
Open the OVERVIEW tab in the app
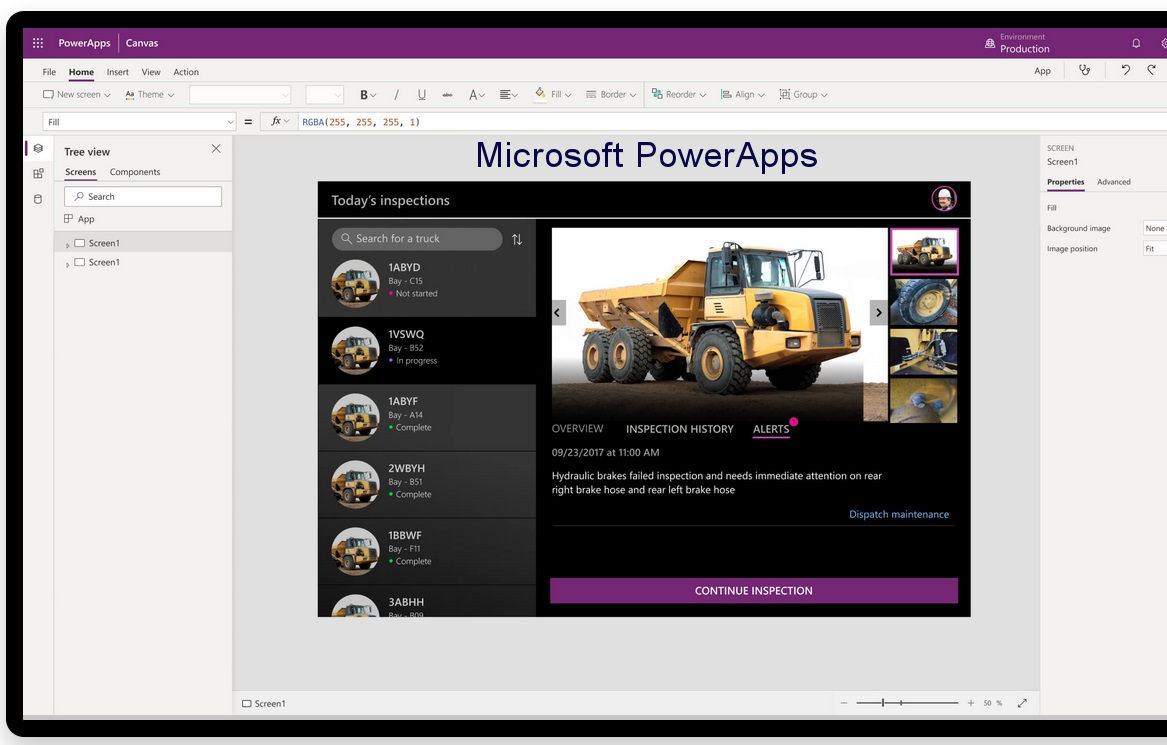[x=578, y=429]
